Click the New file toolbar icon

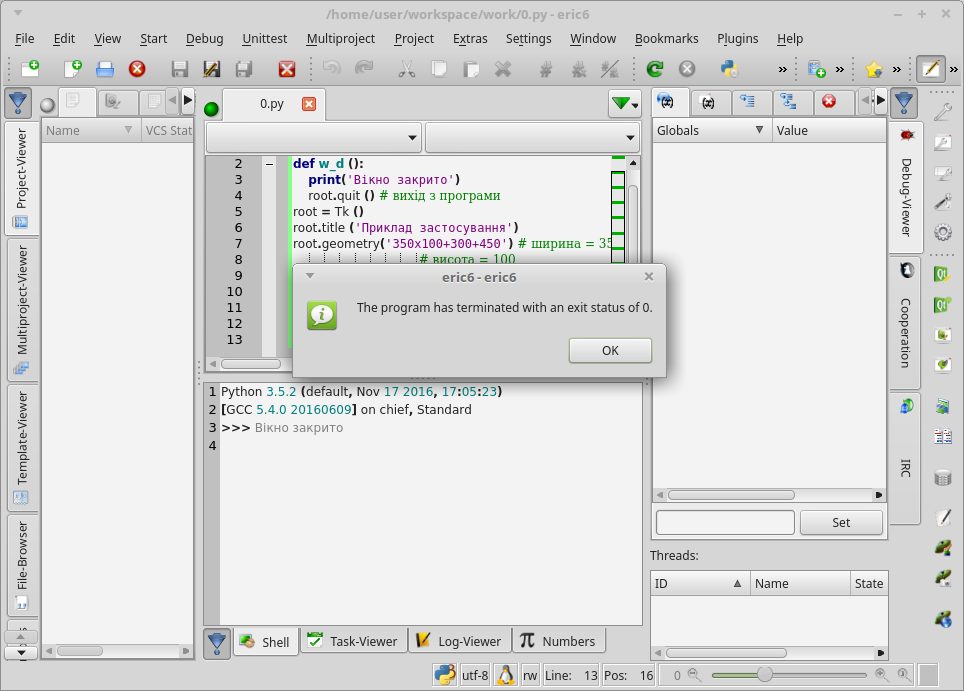tap(73, 69)
